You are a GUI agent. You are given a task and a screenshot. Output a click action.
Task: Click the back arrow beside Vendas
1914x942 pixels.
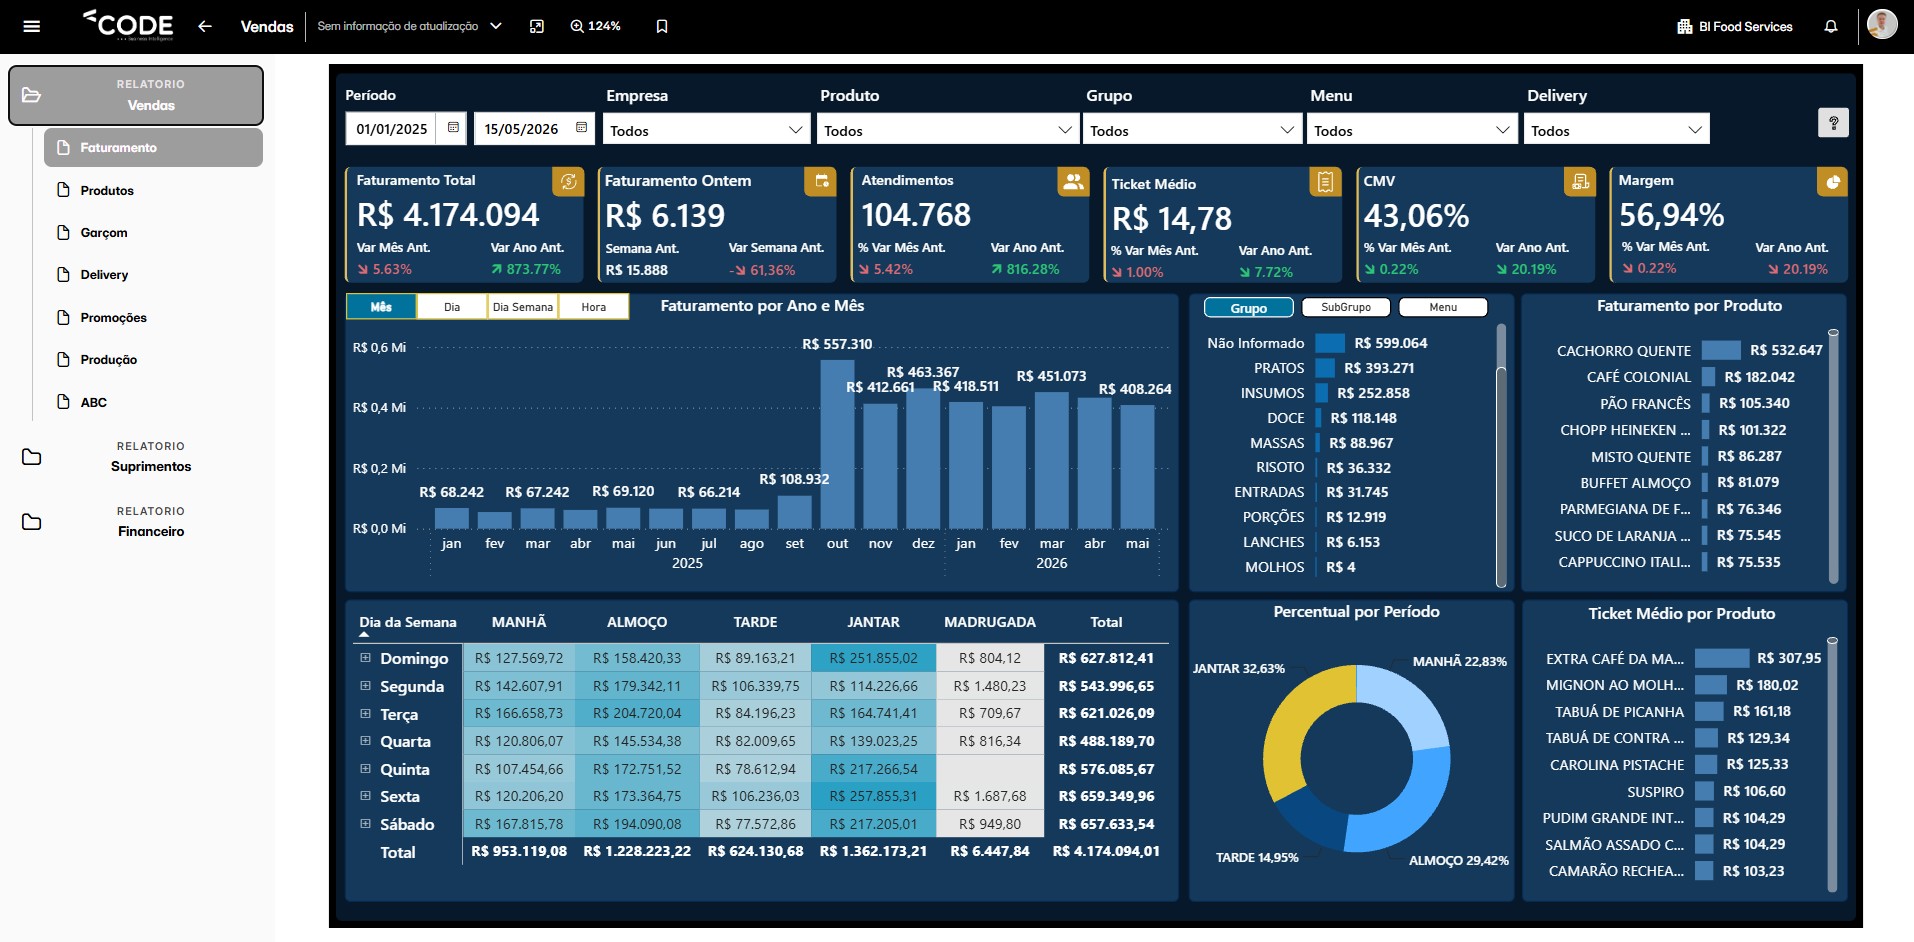pyautogui.click(x=205, y=26)
